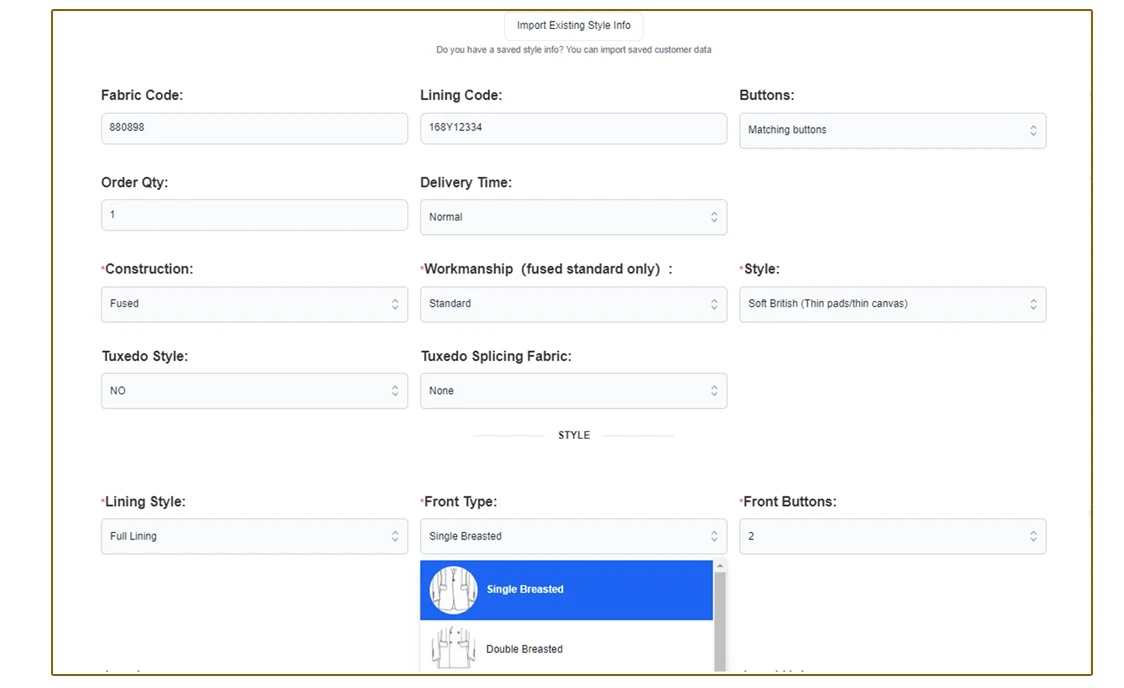The height and width of the screenshot is (688, 1124).
Task: Choose Double Breasted from the list
Action: click(524, 649)
